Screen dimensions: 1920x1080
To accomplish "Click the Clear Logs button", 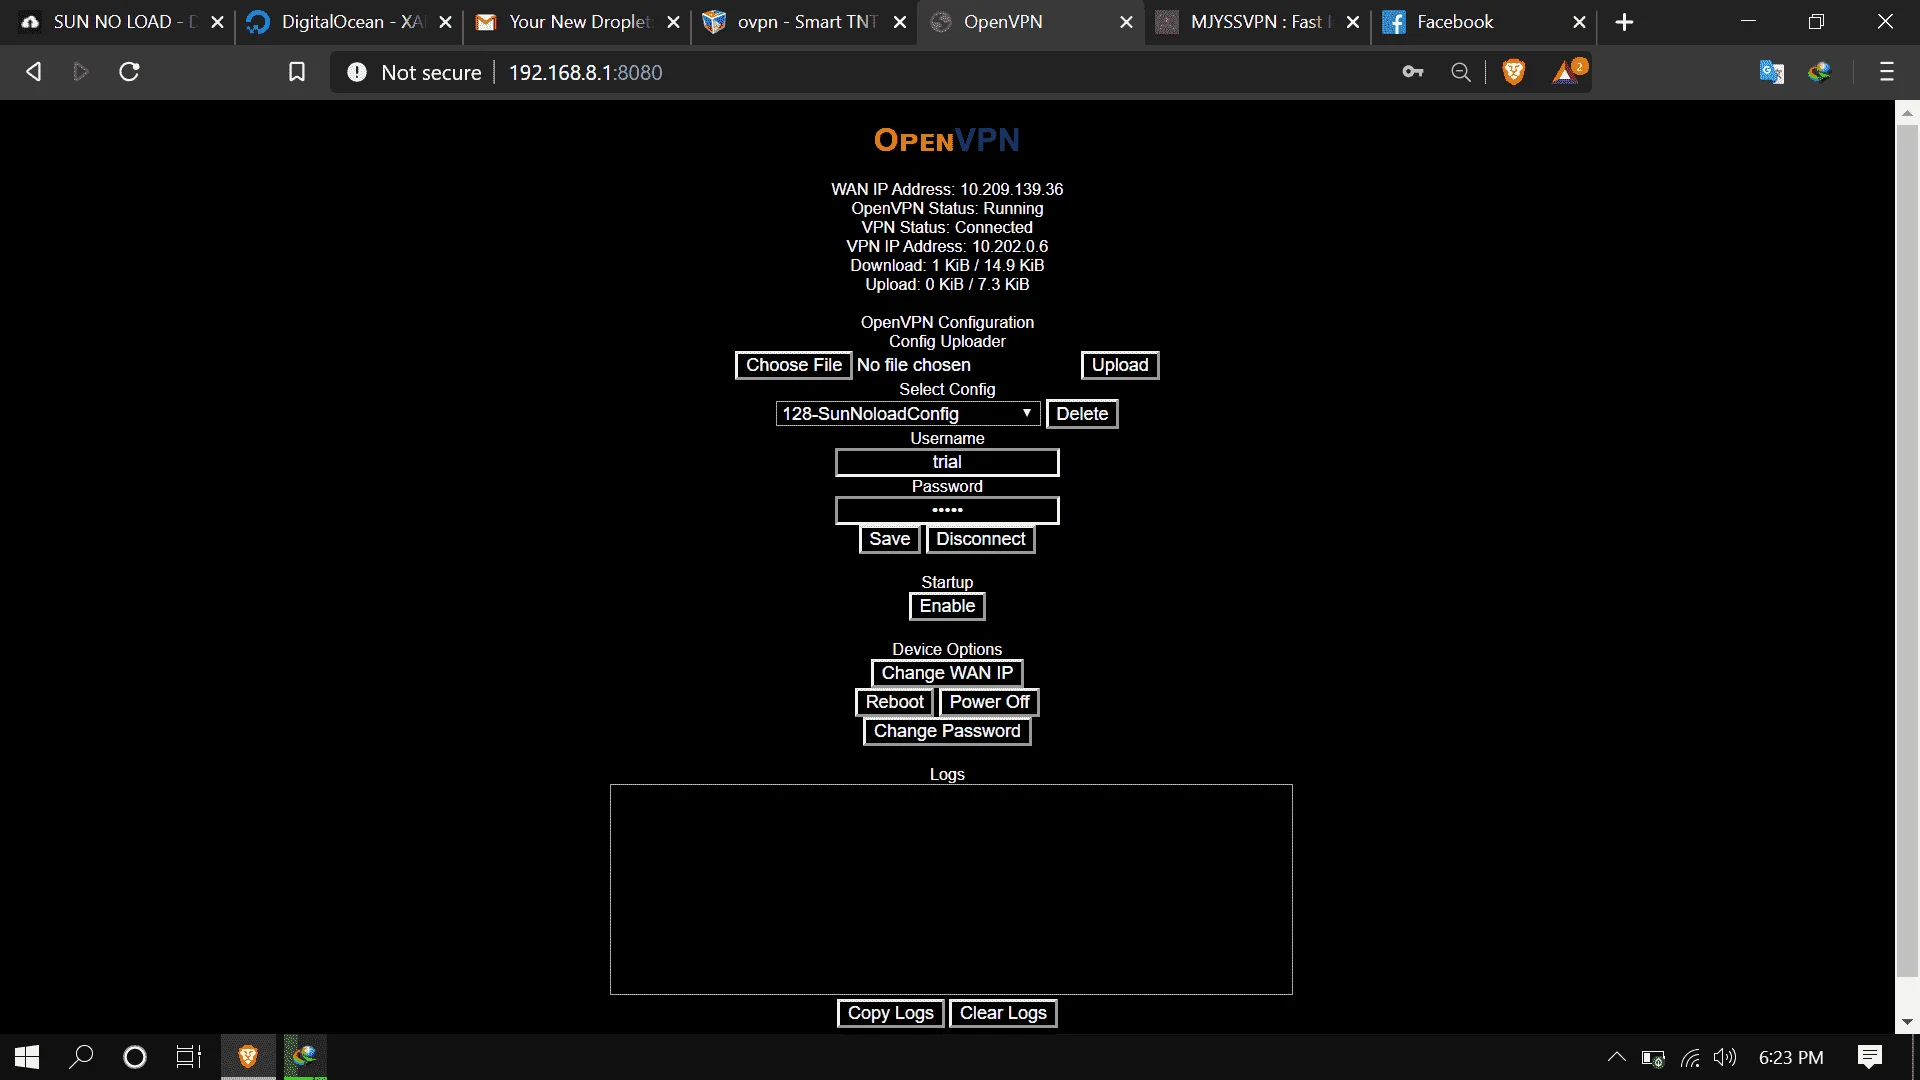I will tap(1003, 1013).
